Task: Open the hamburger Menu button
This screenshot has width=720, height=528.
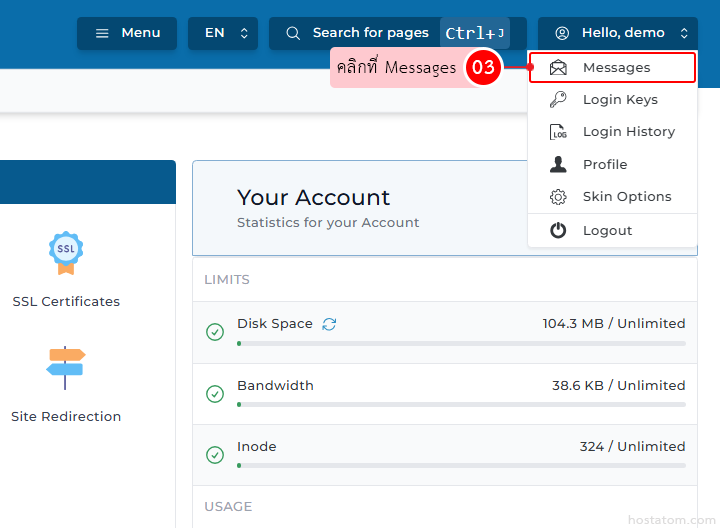Action: click(127, 33)
